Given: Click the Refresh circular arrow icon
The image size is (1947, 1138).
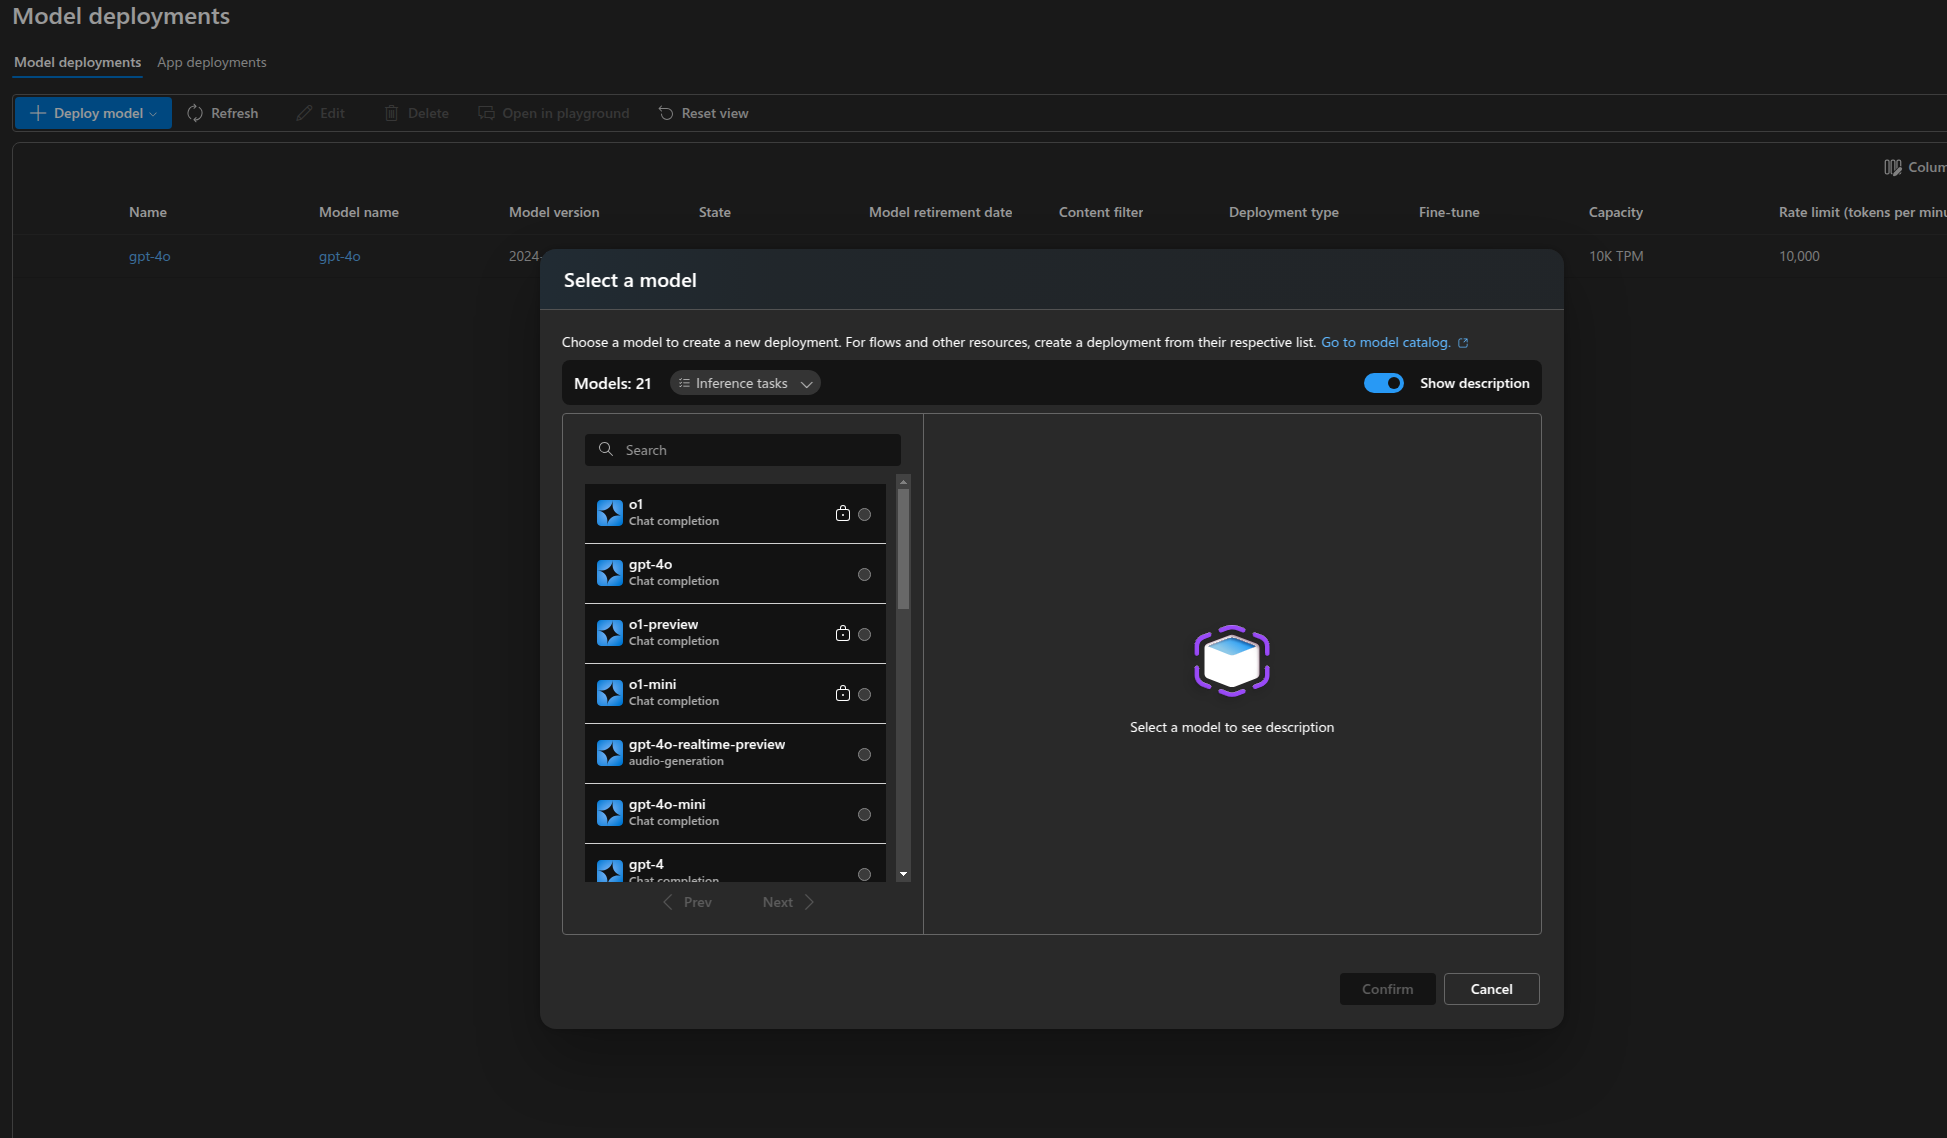Looking at the screenshot, I should [195, 113].
